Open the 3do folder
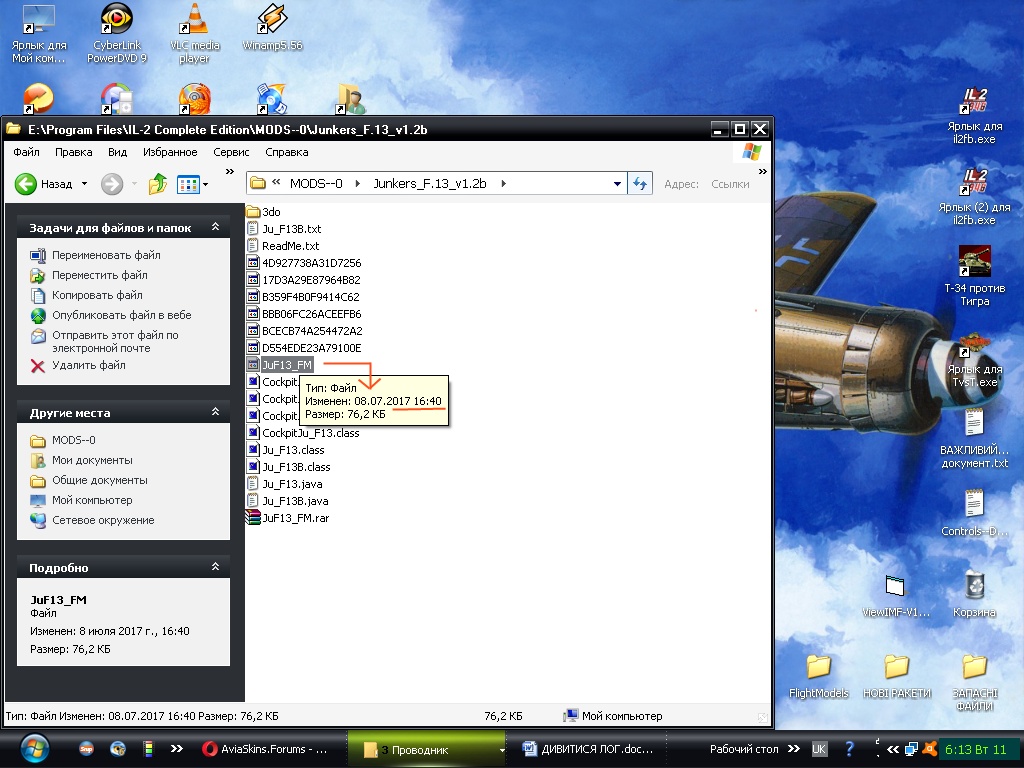 point(263,212)
